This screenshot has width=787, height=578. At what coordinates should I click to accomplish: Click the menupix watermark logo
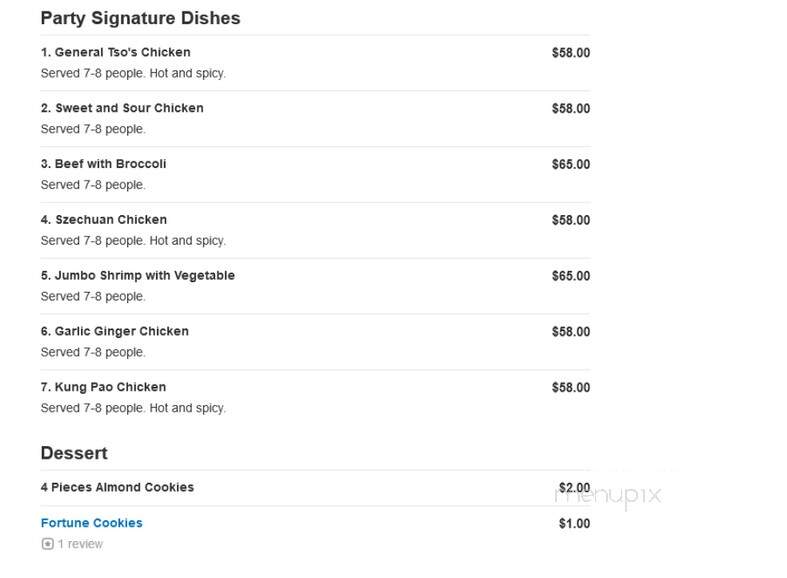pyautogui.click(x=608, y=496)
